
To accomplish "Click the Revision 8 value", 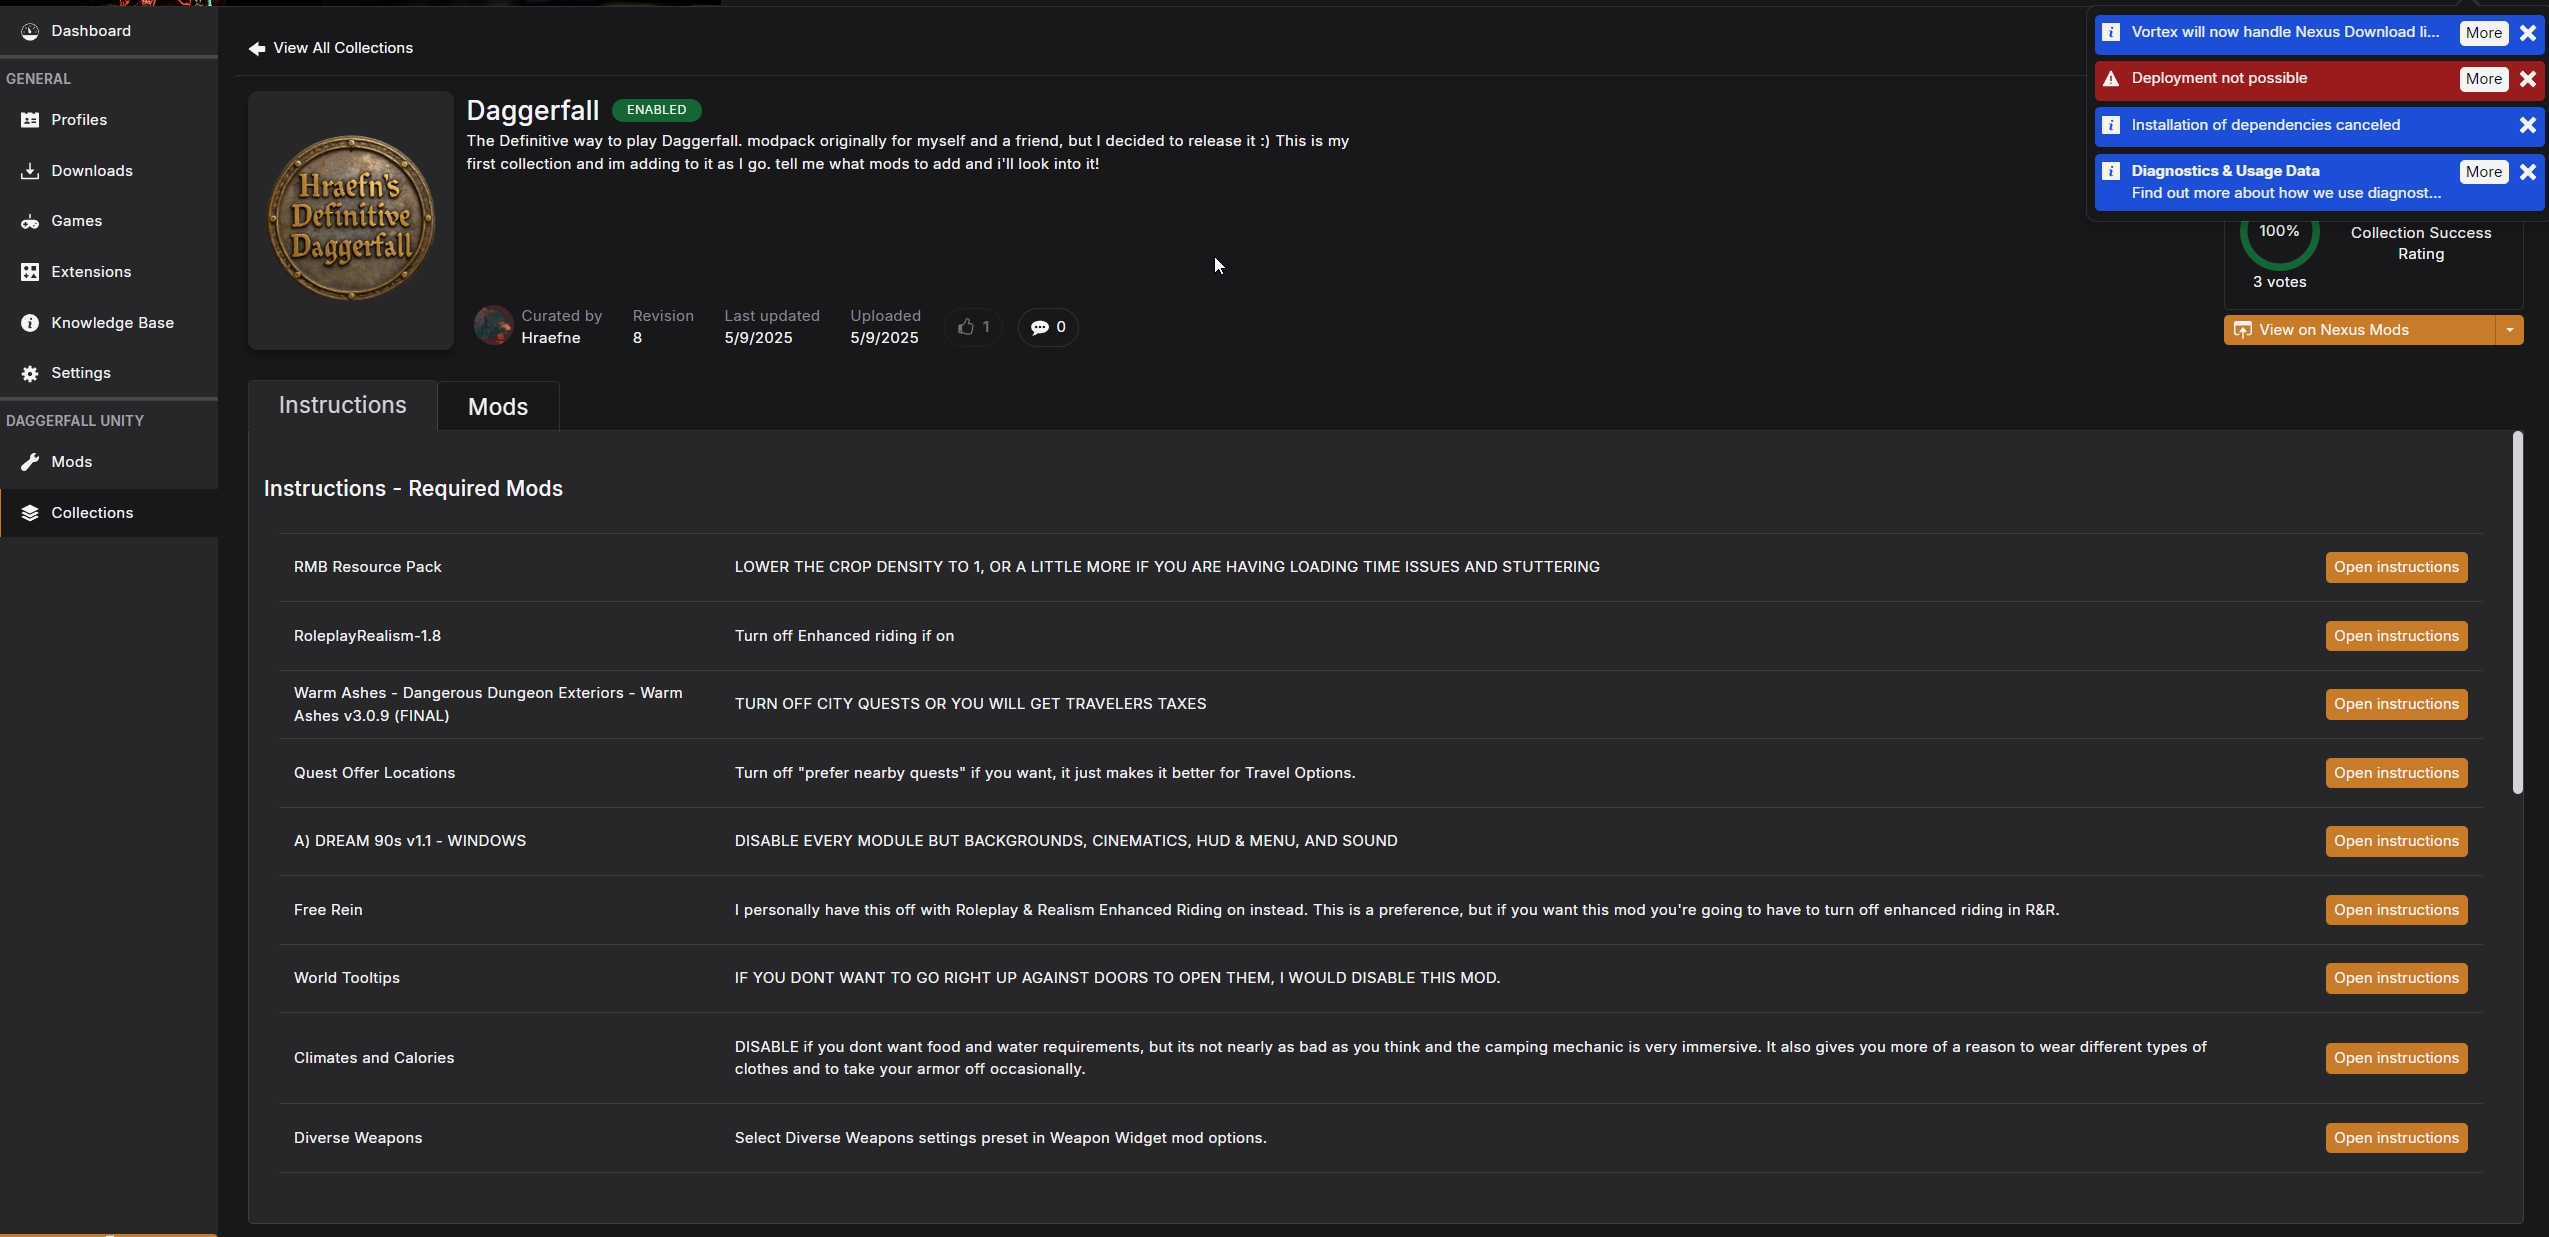I will [x=637, y=338].
